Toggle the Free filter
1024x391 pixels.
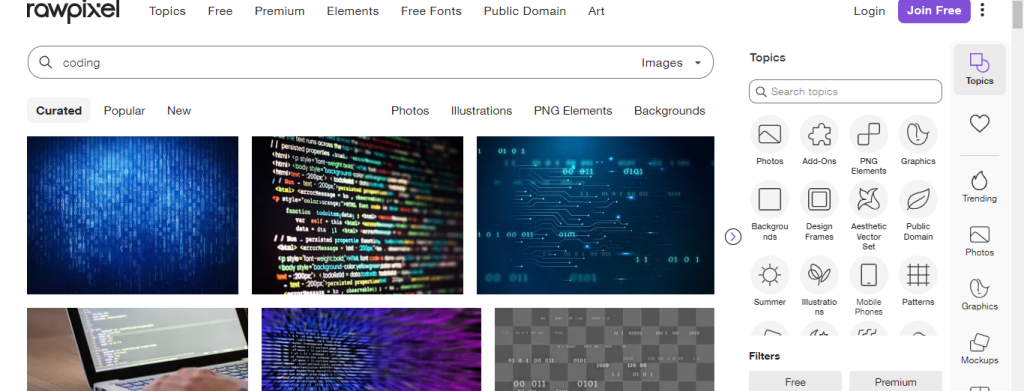(x=795, y=381)
